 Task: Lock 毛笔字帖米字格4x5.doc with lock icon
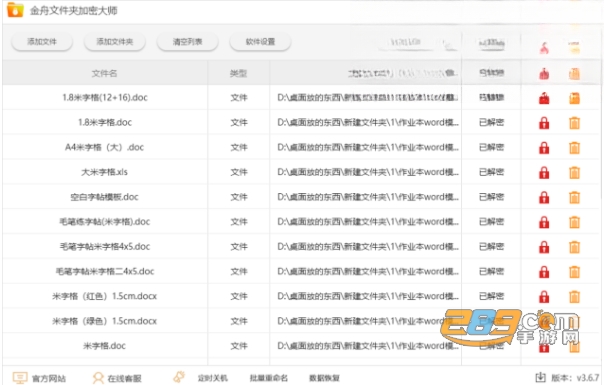pos(544,247)
